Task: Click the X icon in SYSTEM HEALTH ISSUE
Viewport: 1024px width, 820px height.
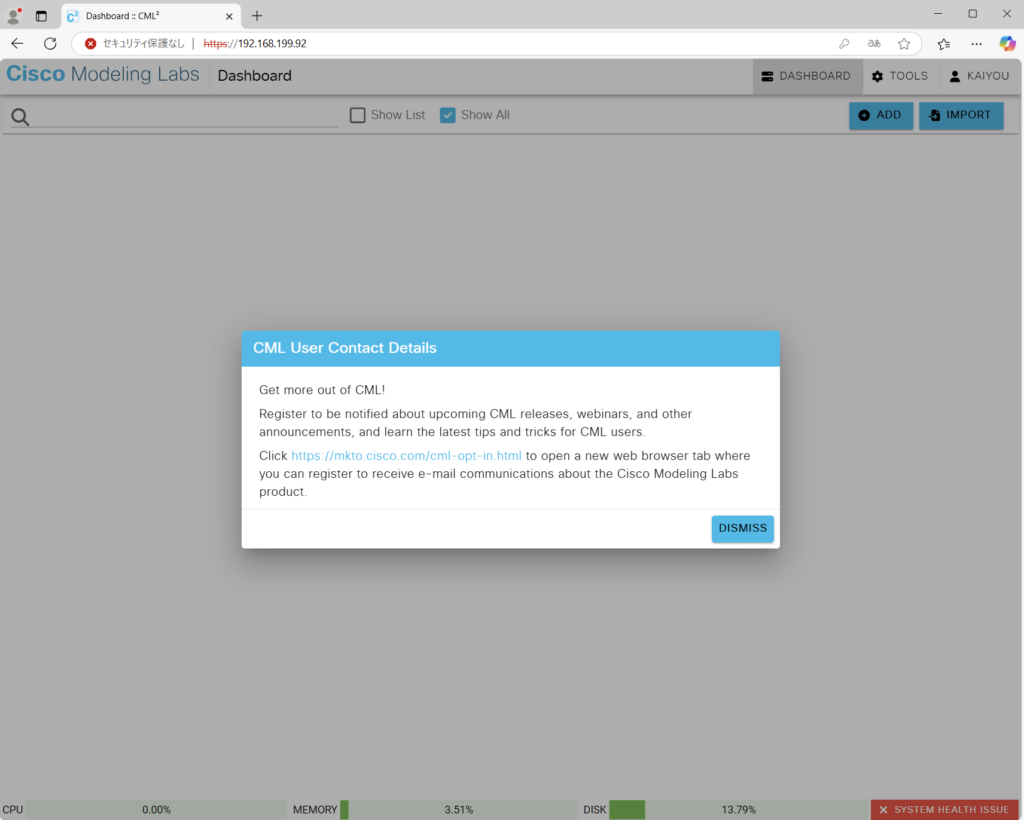Action: click(883, 810)
